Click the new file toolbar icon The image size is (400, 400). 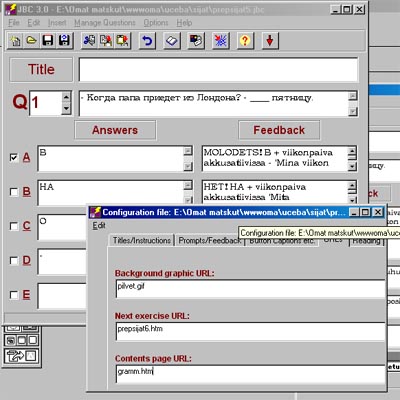pos(15,41)
